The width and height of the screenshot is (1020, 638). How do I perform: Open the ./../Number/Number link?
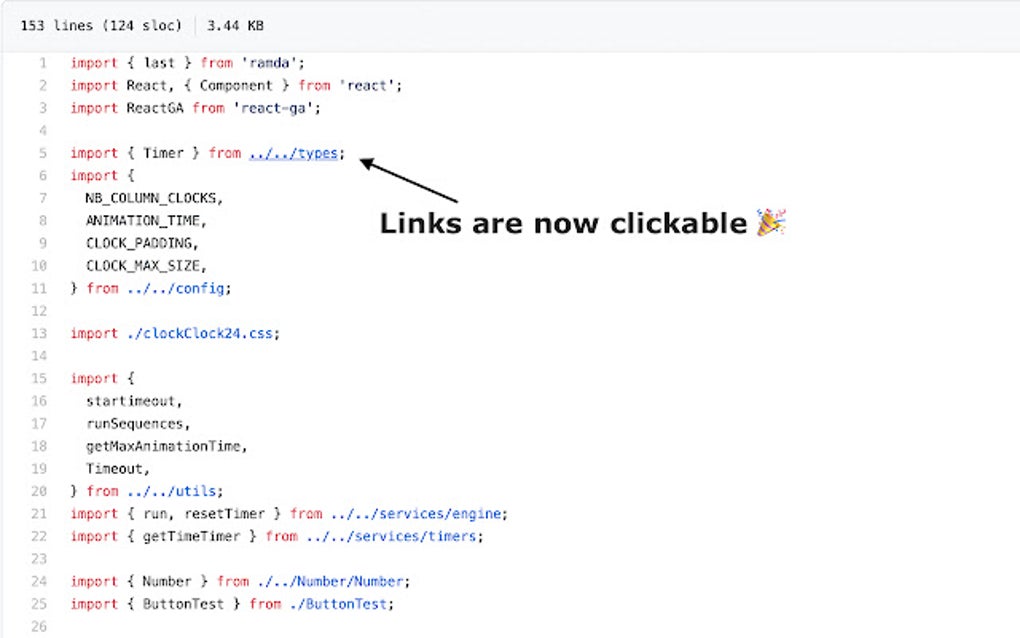click(330, 581)
